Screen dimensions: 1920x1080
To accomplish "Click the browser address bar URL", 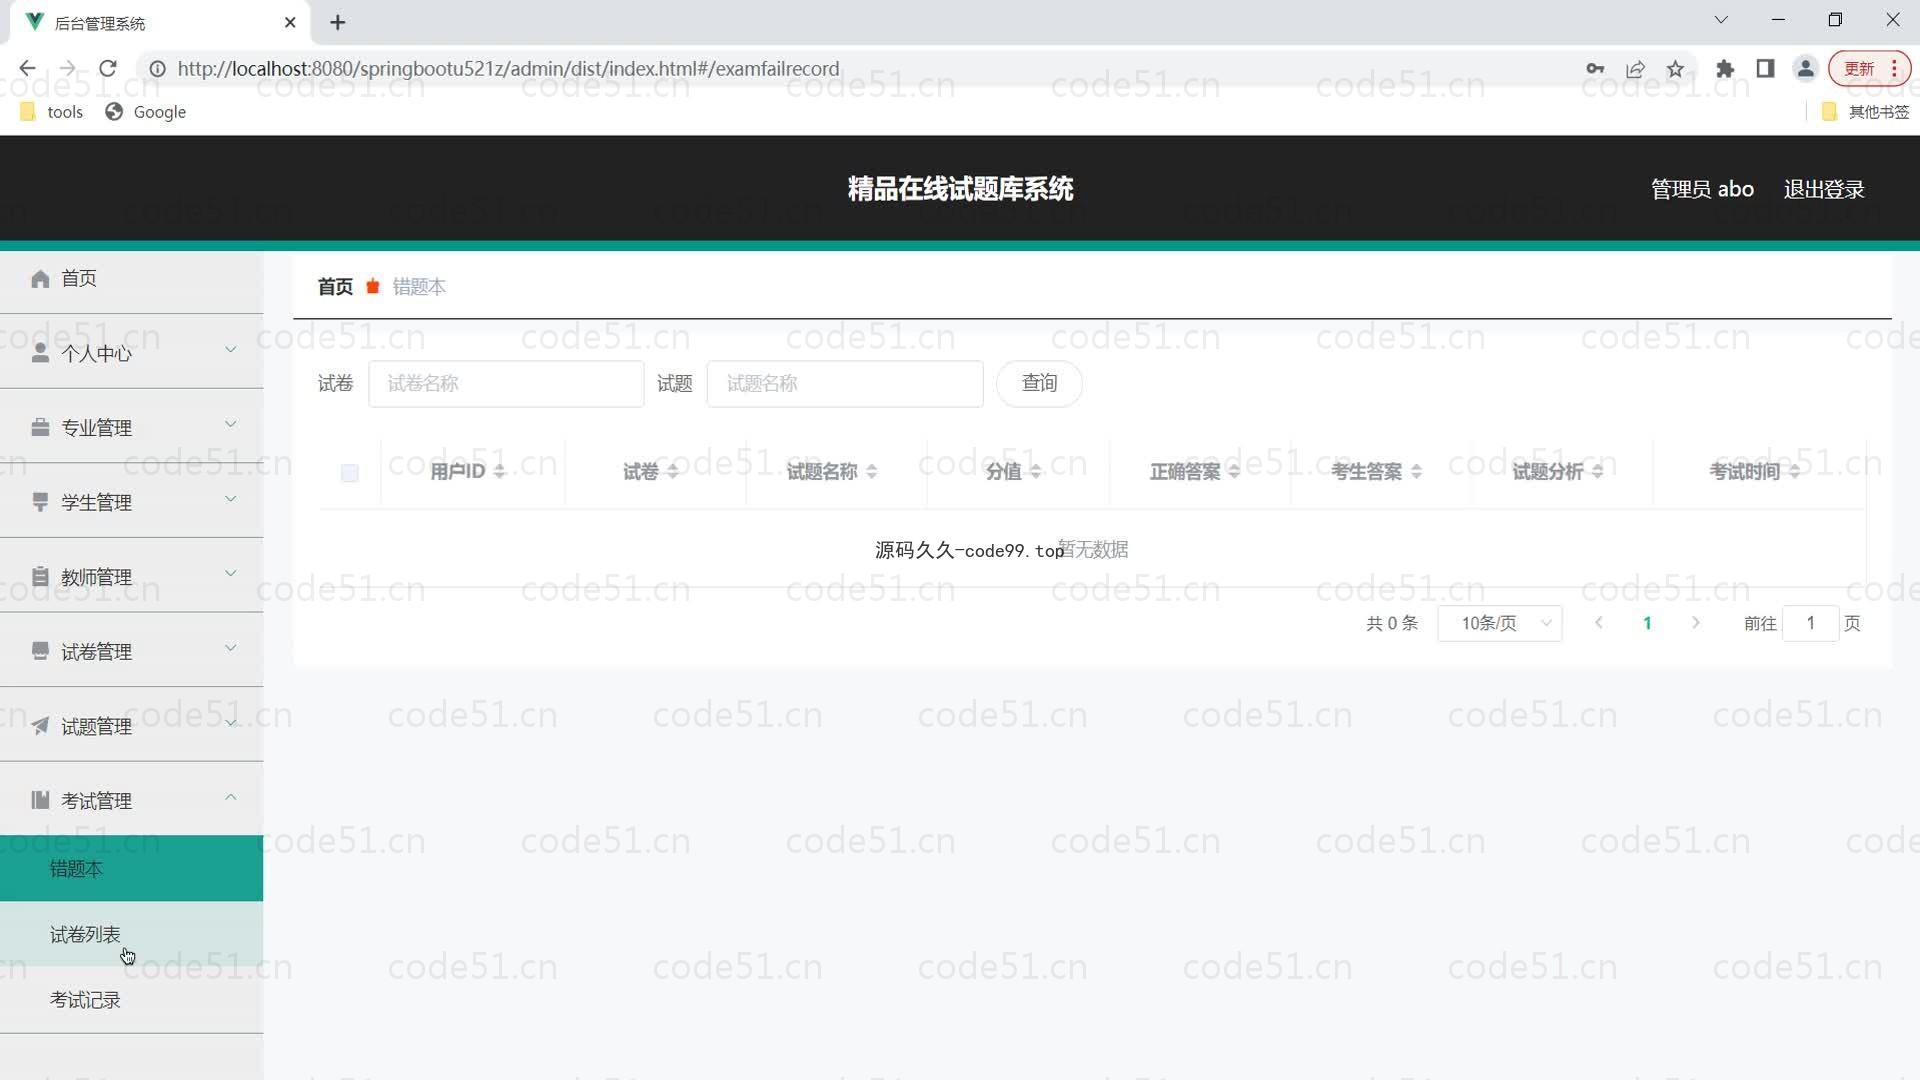I will (x=508, y=68).
